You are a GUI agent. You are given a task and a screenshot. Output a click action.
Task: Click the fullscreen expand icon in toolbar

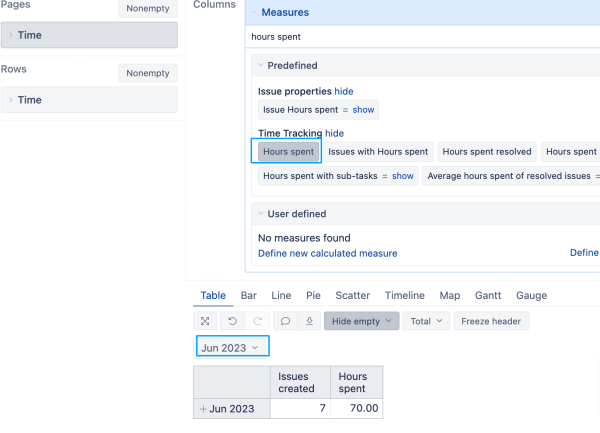205,321
